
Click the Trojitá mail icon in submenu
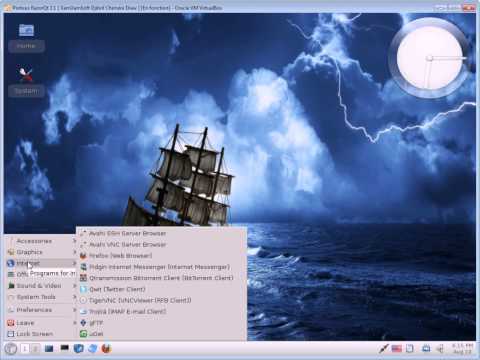pos(83,312)
